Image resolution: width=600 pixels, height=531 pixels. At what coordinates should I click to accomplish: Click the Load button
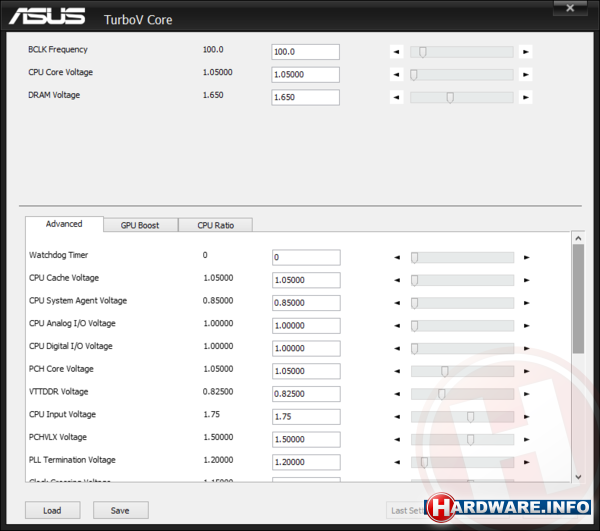52,510
